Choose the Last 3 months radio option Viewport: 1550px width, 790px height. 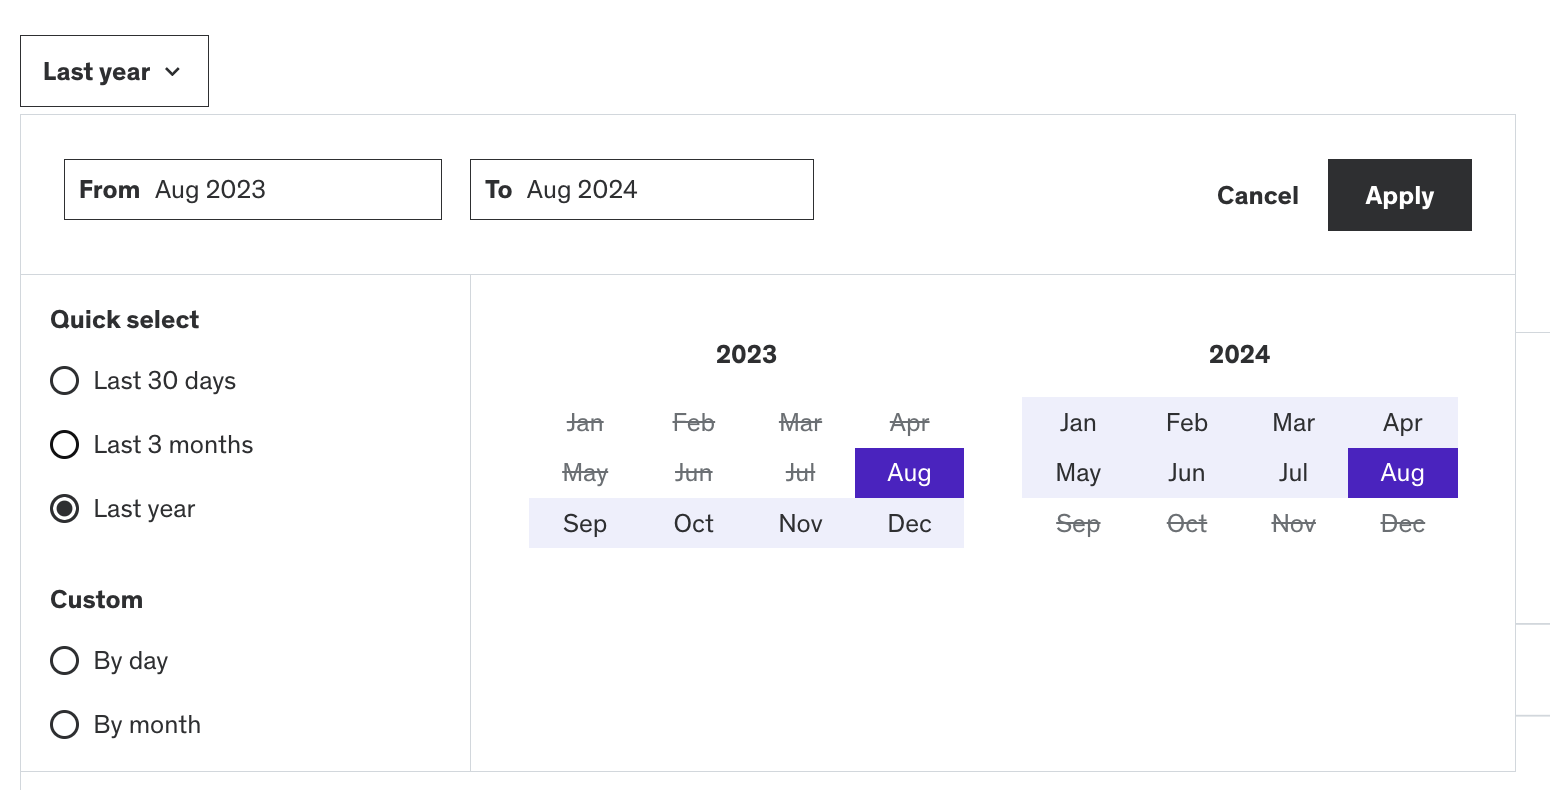point(65,445)
